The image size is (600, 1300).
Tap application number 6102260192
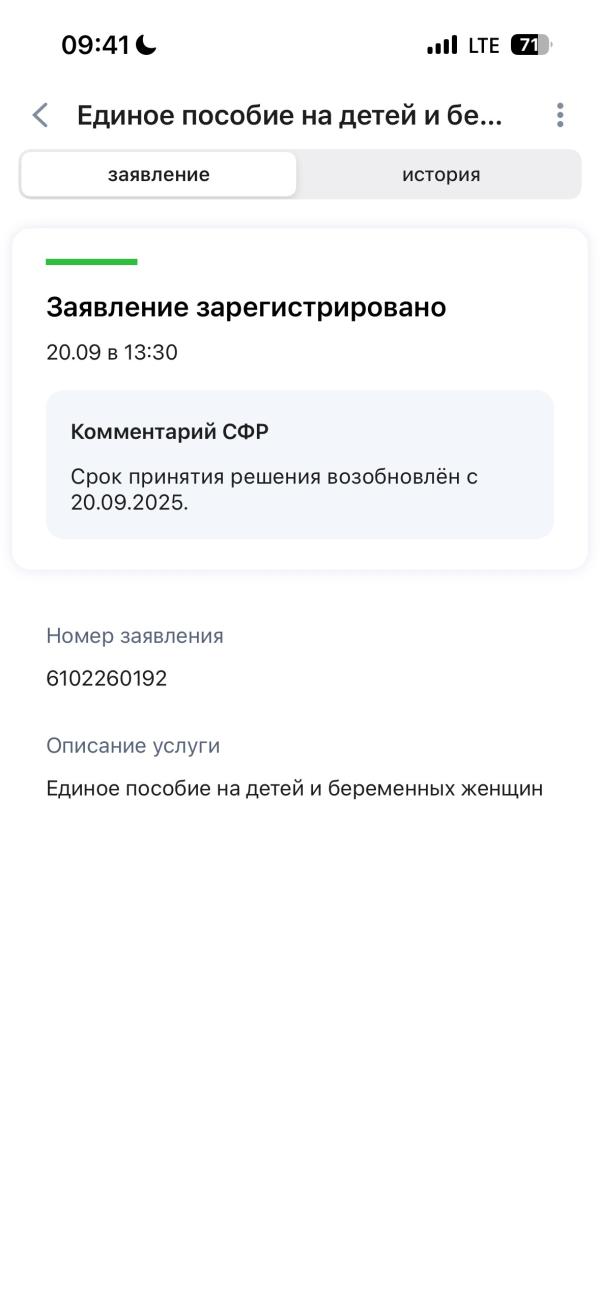[107, 679]
